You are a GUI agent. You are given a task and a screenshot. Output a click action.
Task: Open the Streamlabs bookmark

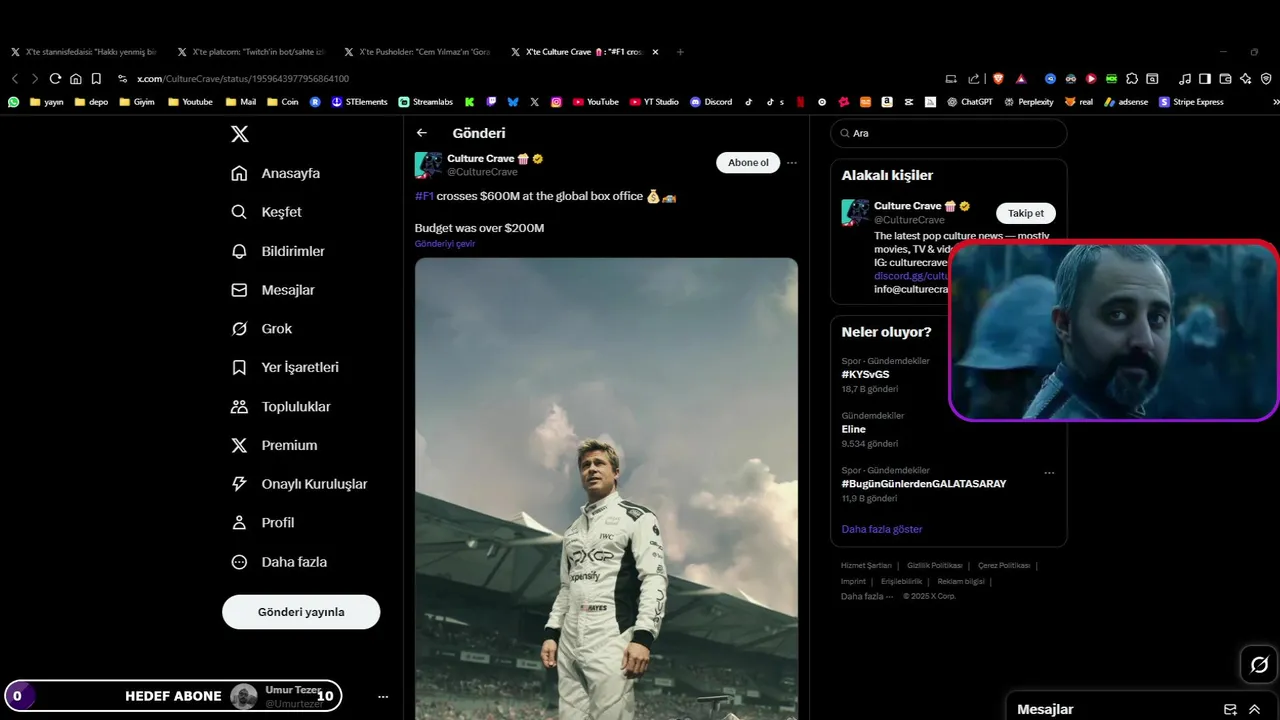pyautogui.click(x=425, y=102)
